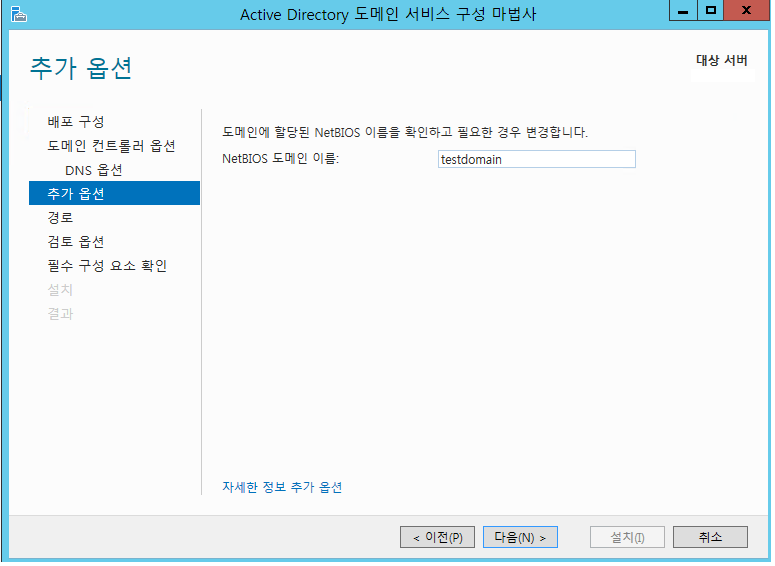775x566 pixels.
Task: Click the 다음(N) button
Action: (520, 538)
